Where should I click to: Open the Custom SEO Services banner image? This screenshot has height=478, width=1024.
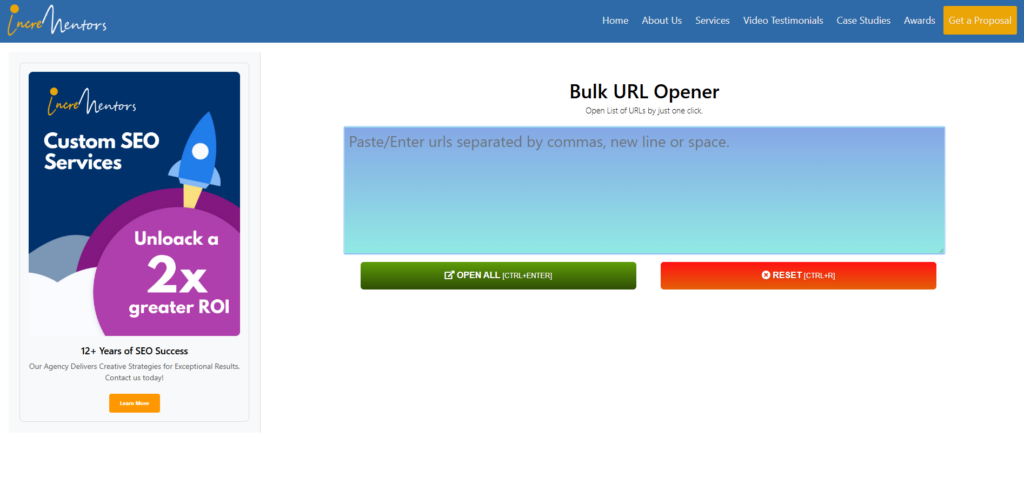click(x=135, y=204)
